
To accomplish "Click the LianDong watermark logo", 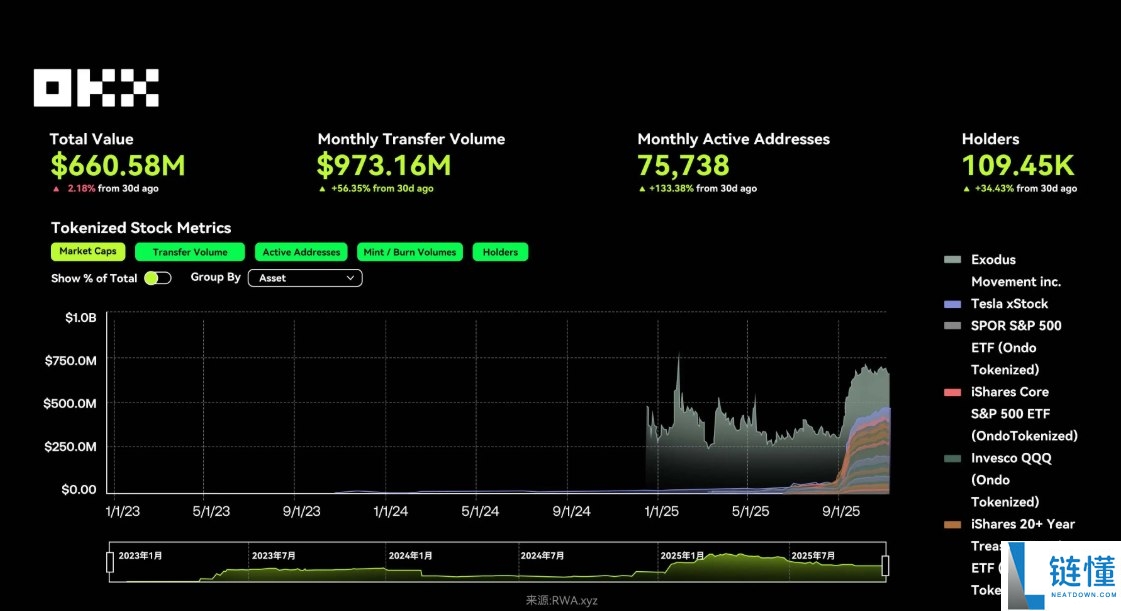I will pyautogui.click(x=1062, y=575).
